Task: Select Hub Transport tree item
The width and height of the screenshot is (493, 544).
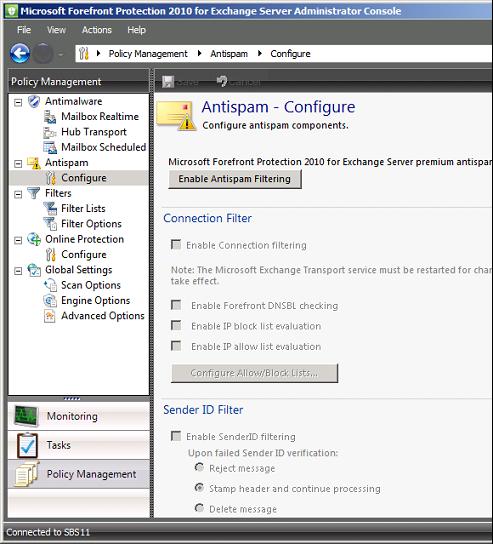Action: 94,132
